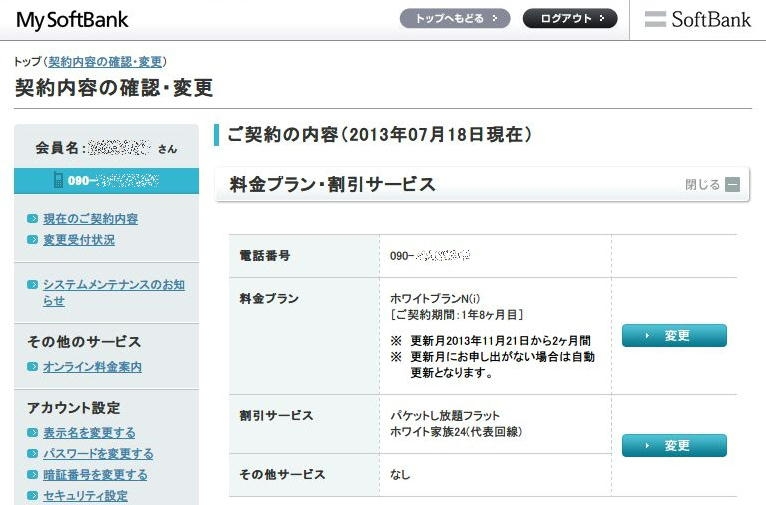Select the パケットし放題フラット text
The width and height of the screenshot is (766, 505).
[x=445, y=416]
